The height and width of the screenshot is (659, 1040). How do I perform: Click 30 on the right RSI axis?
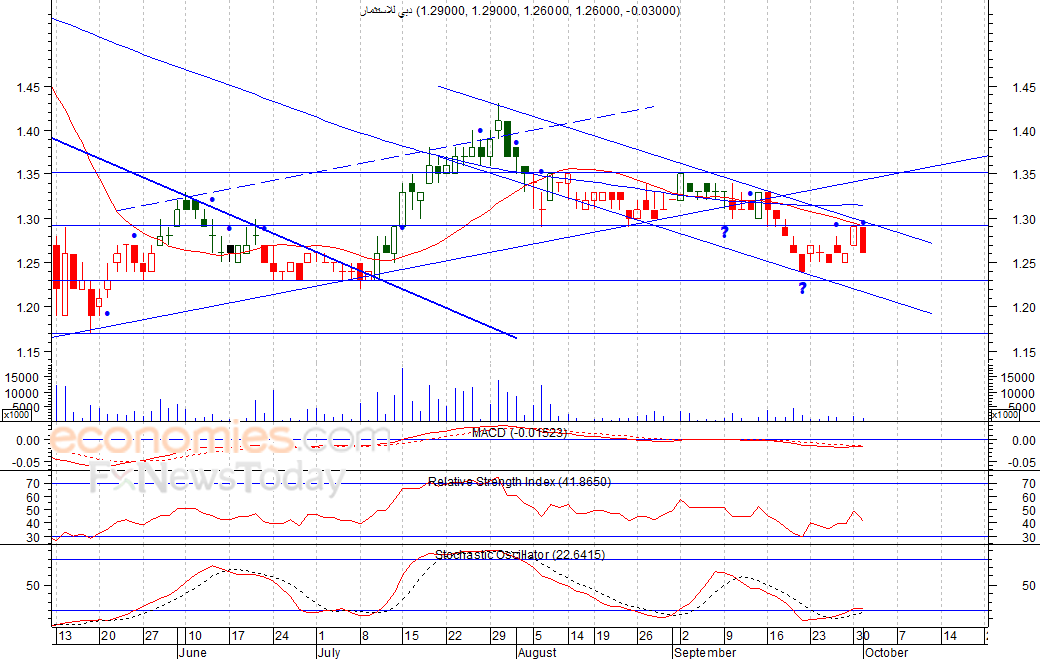pyautogui.click(x=1029, y=538)
